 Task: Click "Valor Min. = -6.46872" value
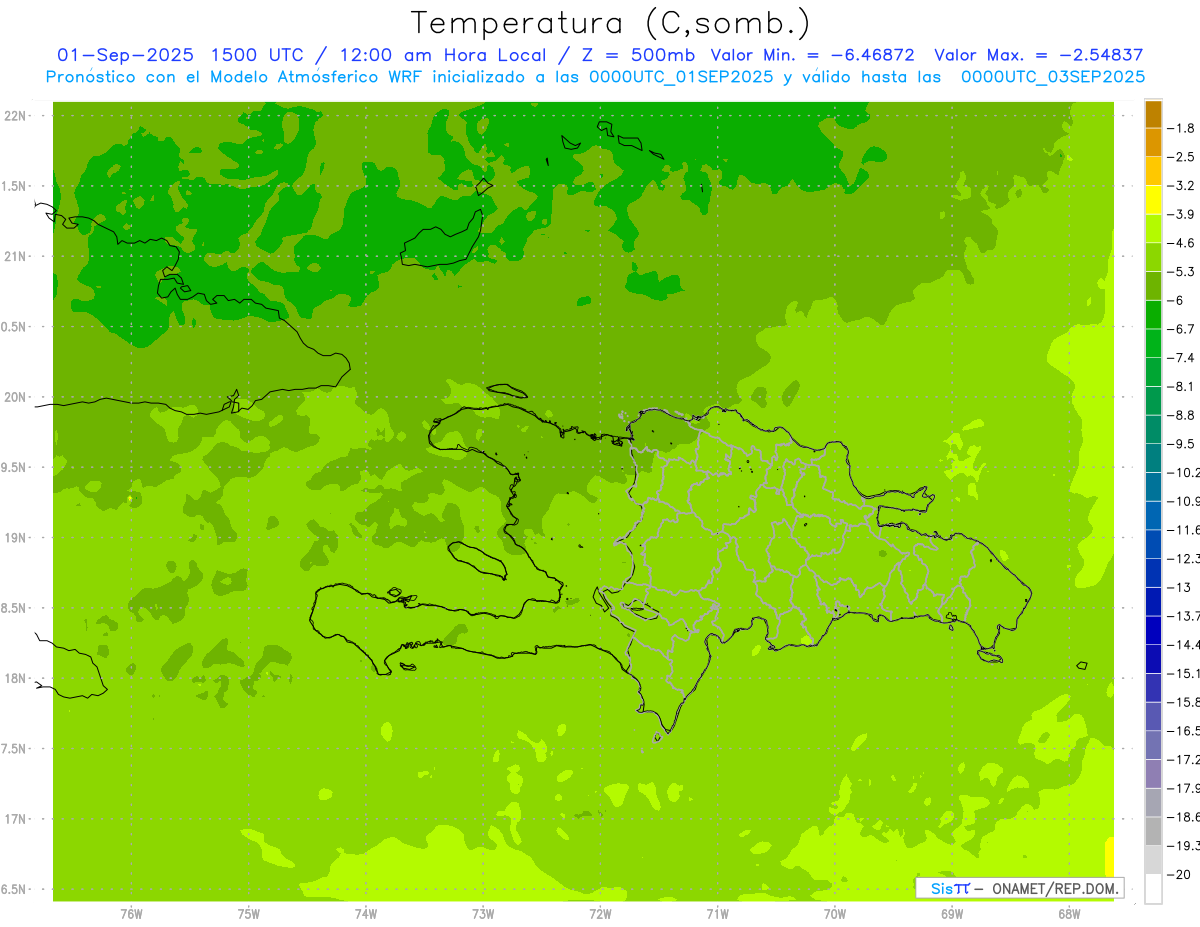pos(814,55)
